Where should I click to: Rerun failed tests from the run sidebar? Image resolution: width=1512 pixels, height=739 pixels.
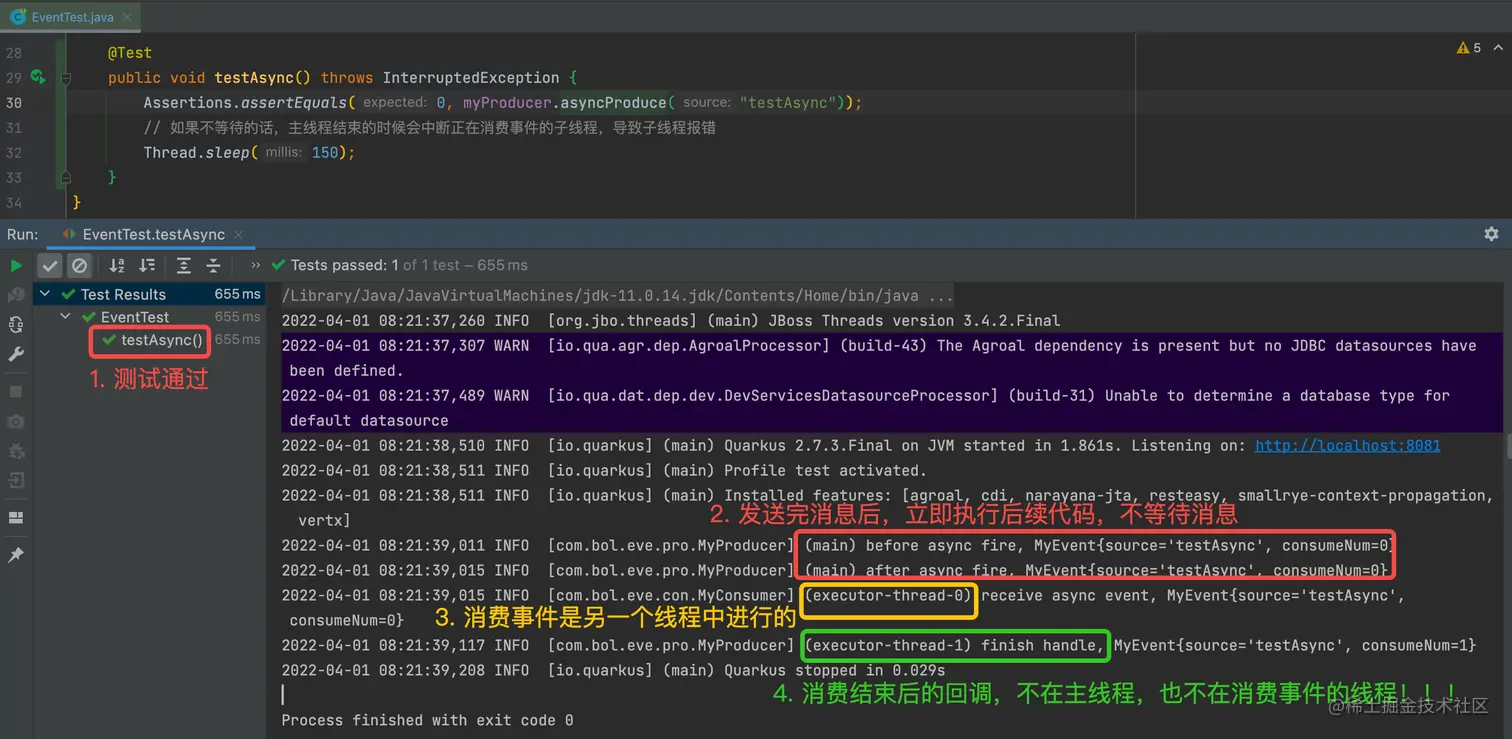click(16, 295)
